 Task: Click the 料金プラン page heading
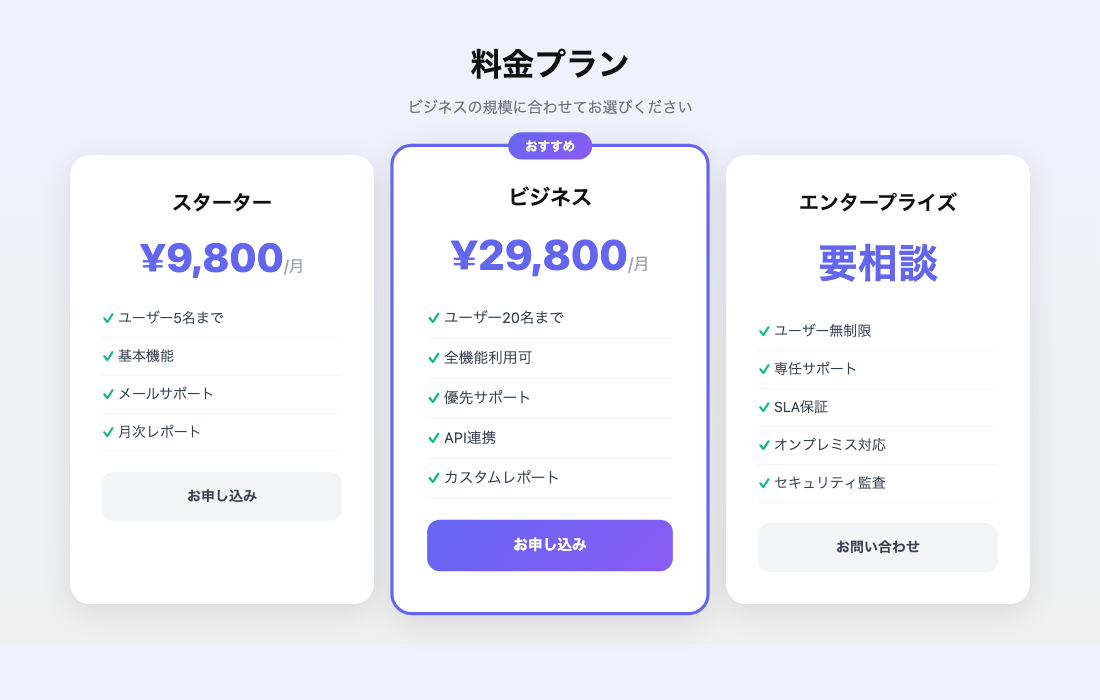(x=550, y=61)
